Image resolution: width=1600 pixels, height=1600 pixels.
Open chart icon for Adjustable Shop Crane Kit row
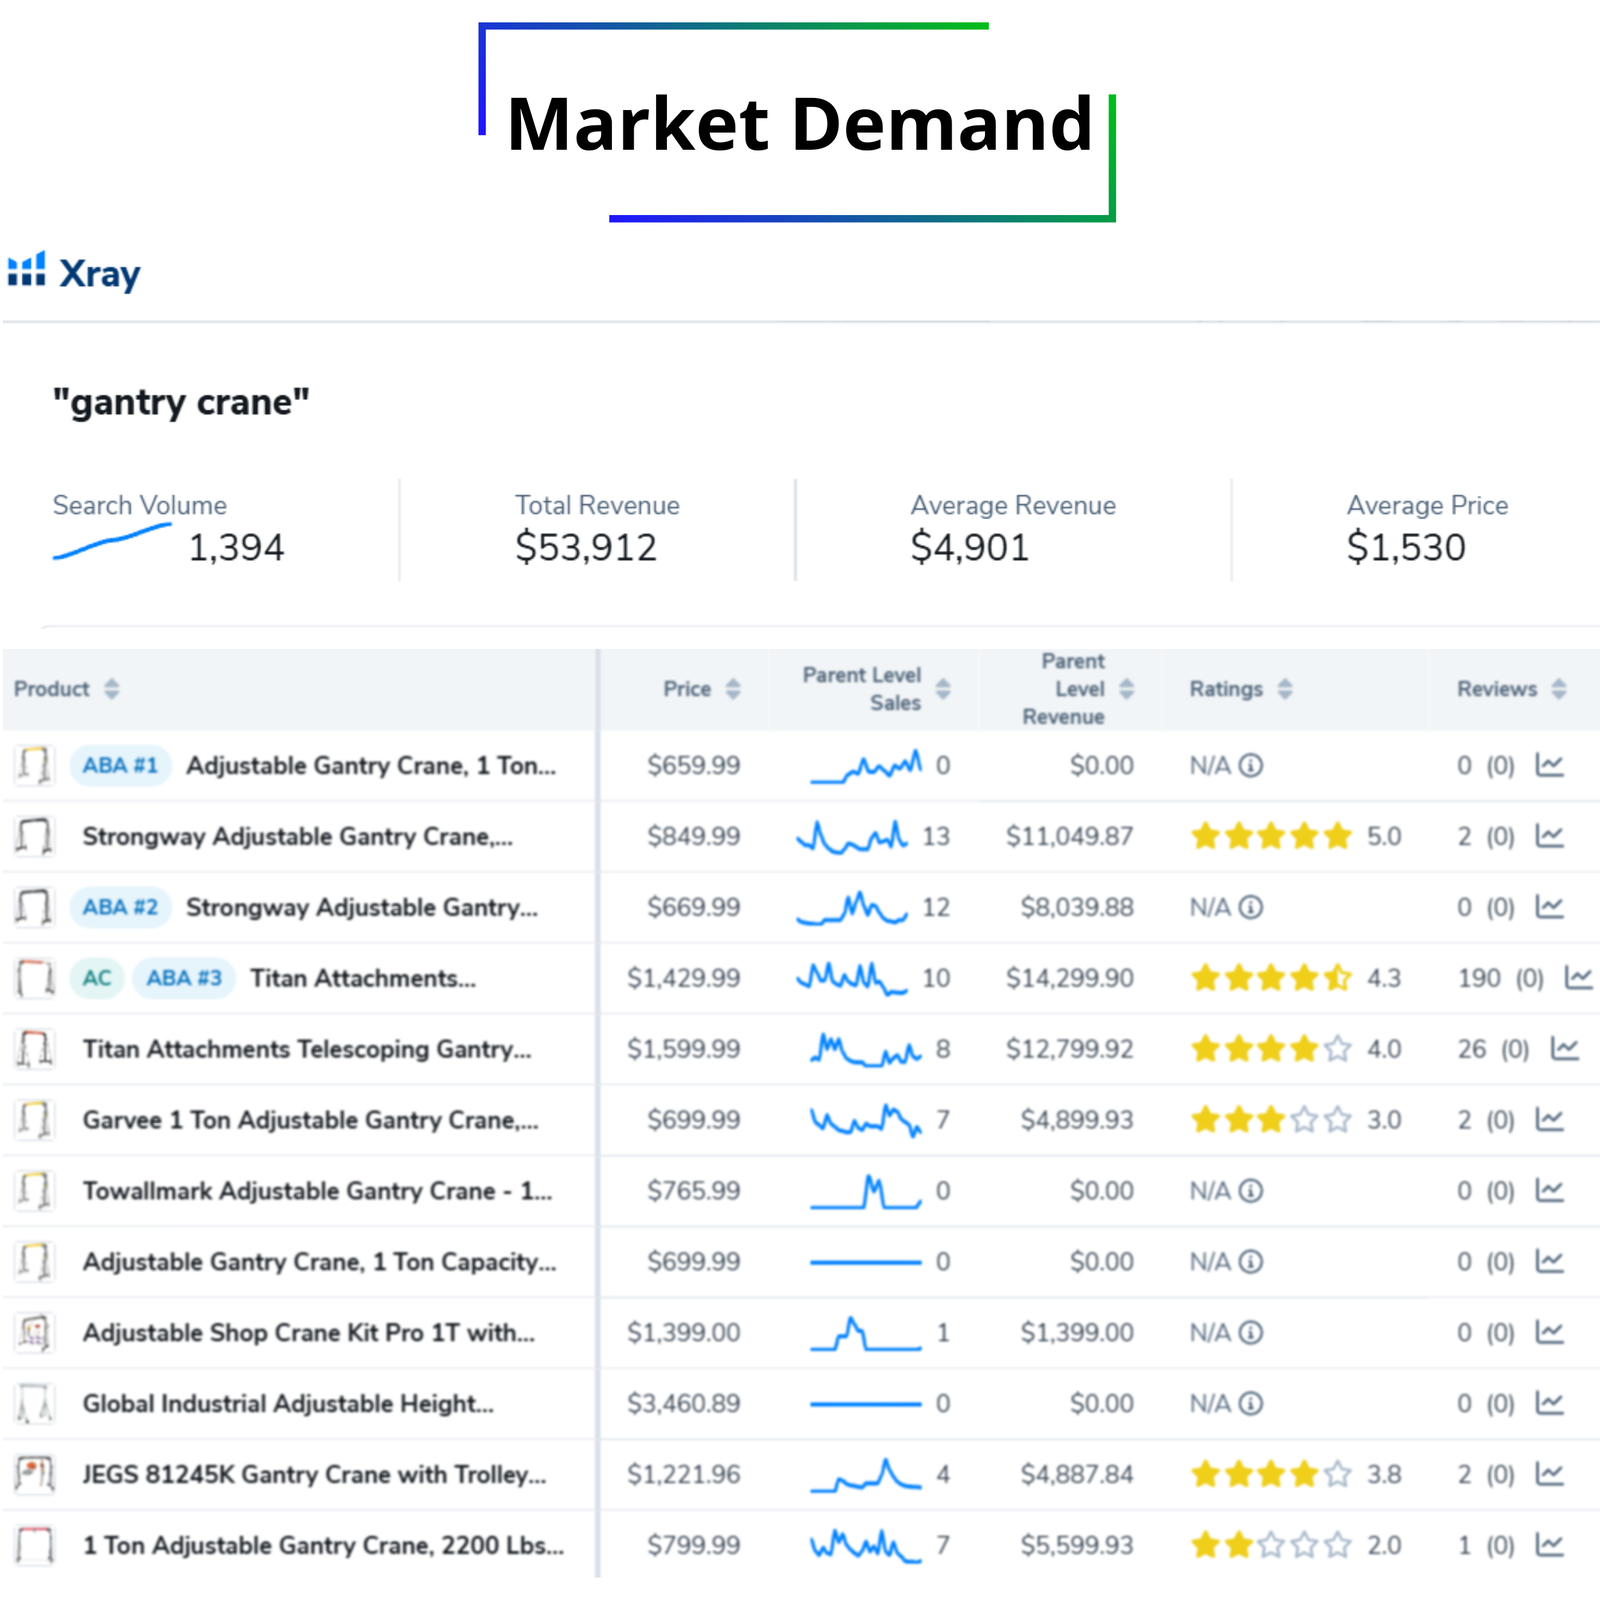(x=1550, y=1333)
